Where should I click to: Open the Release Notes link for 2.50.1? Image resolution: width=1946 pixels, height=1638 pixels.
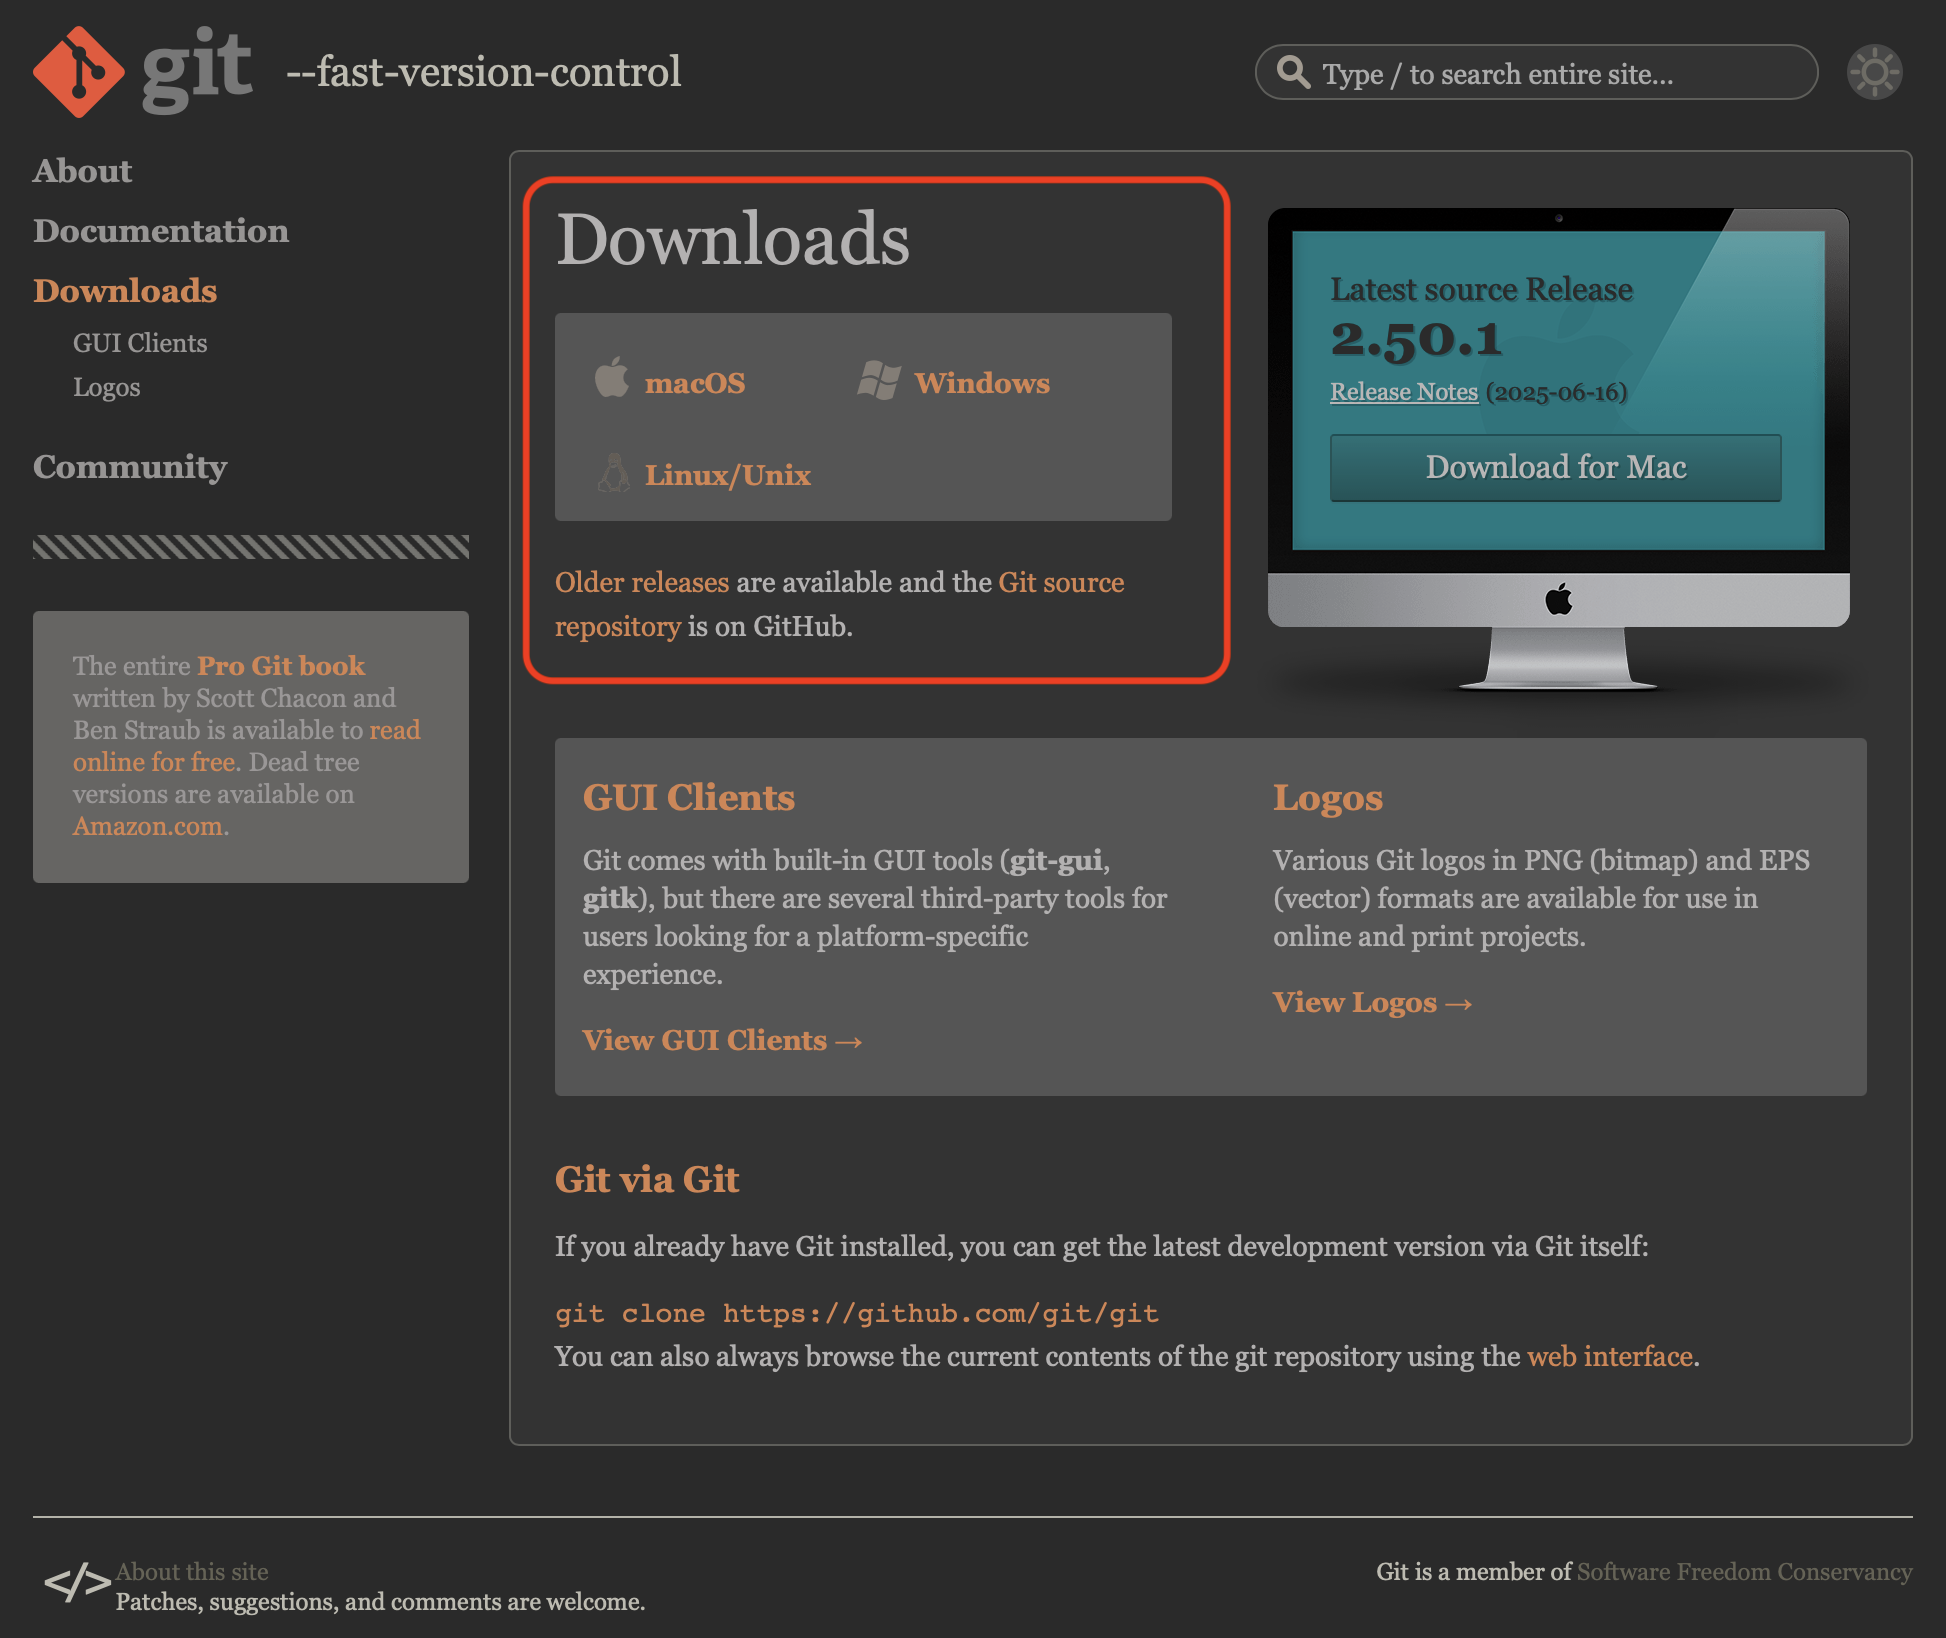click(1403, 392)
